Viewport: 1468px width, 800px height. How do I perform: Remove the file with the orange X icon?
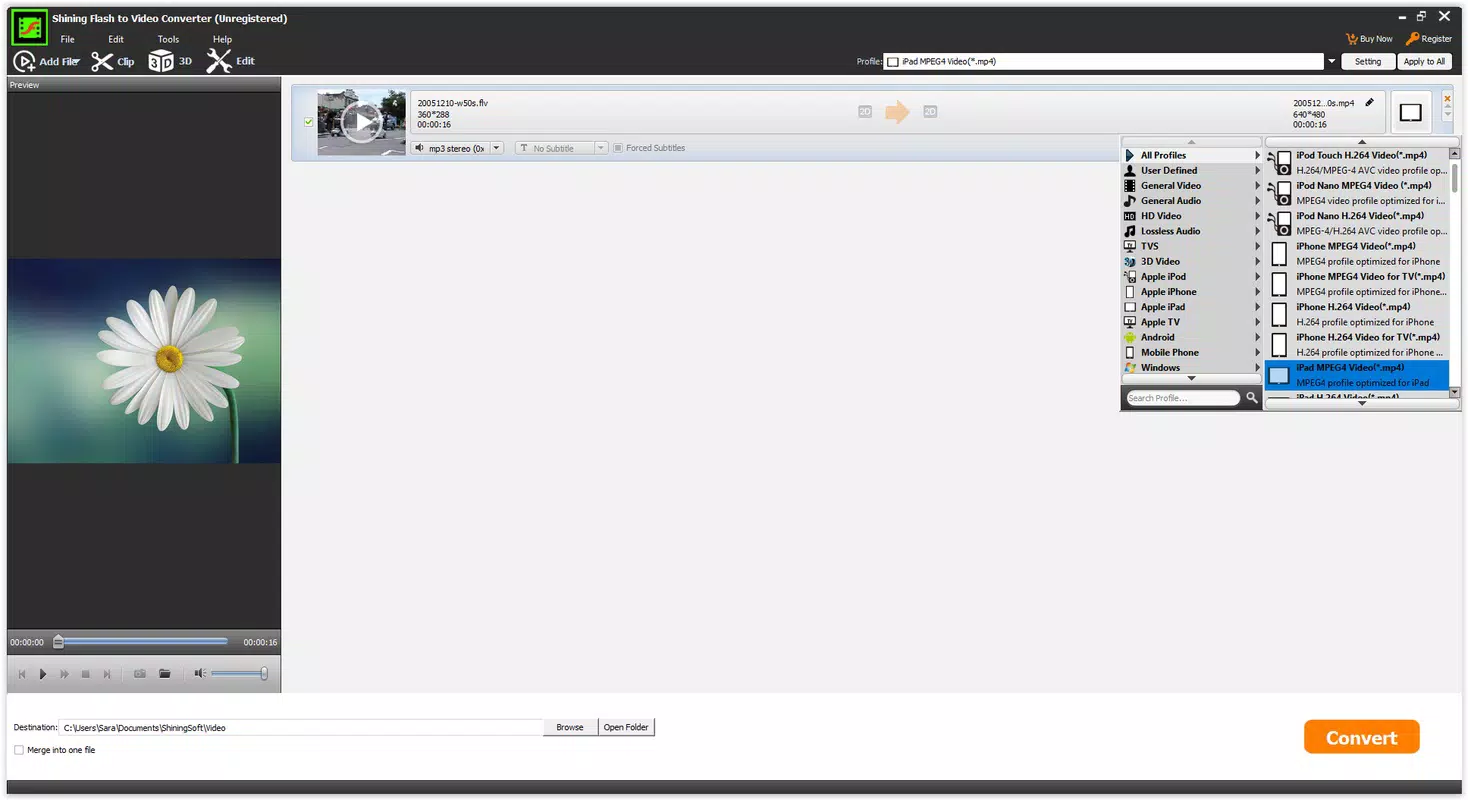pyautogui.click(x=1447, y=98)
